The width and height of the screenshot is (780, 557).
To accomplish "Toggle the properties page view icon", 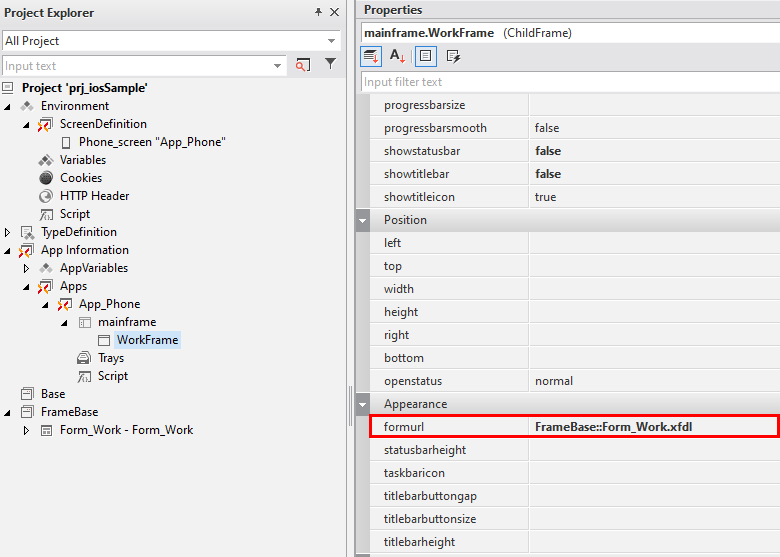I will (x=425, y=57).
